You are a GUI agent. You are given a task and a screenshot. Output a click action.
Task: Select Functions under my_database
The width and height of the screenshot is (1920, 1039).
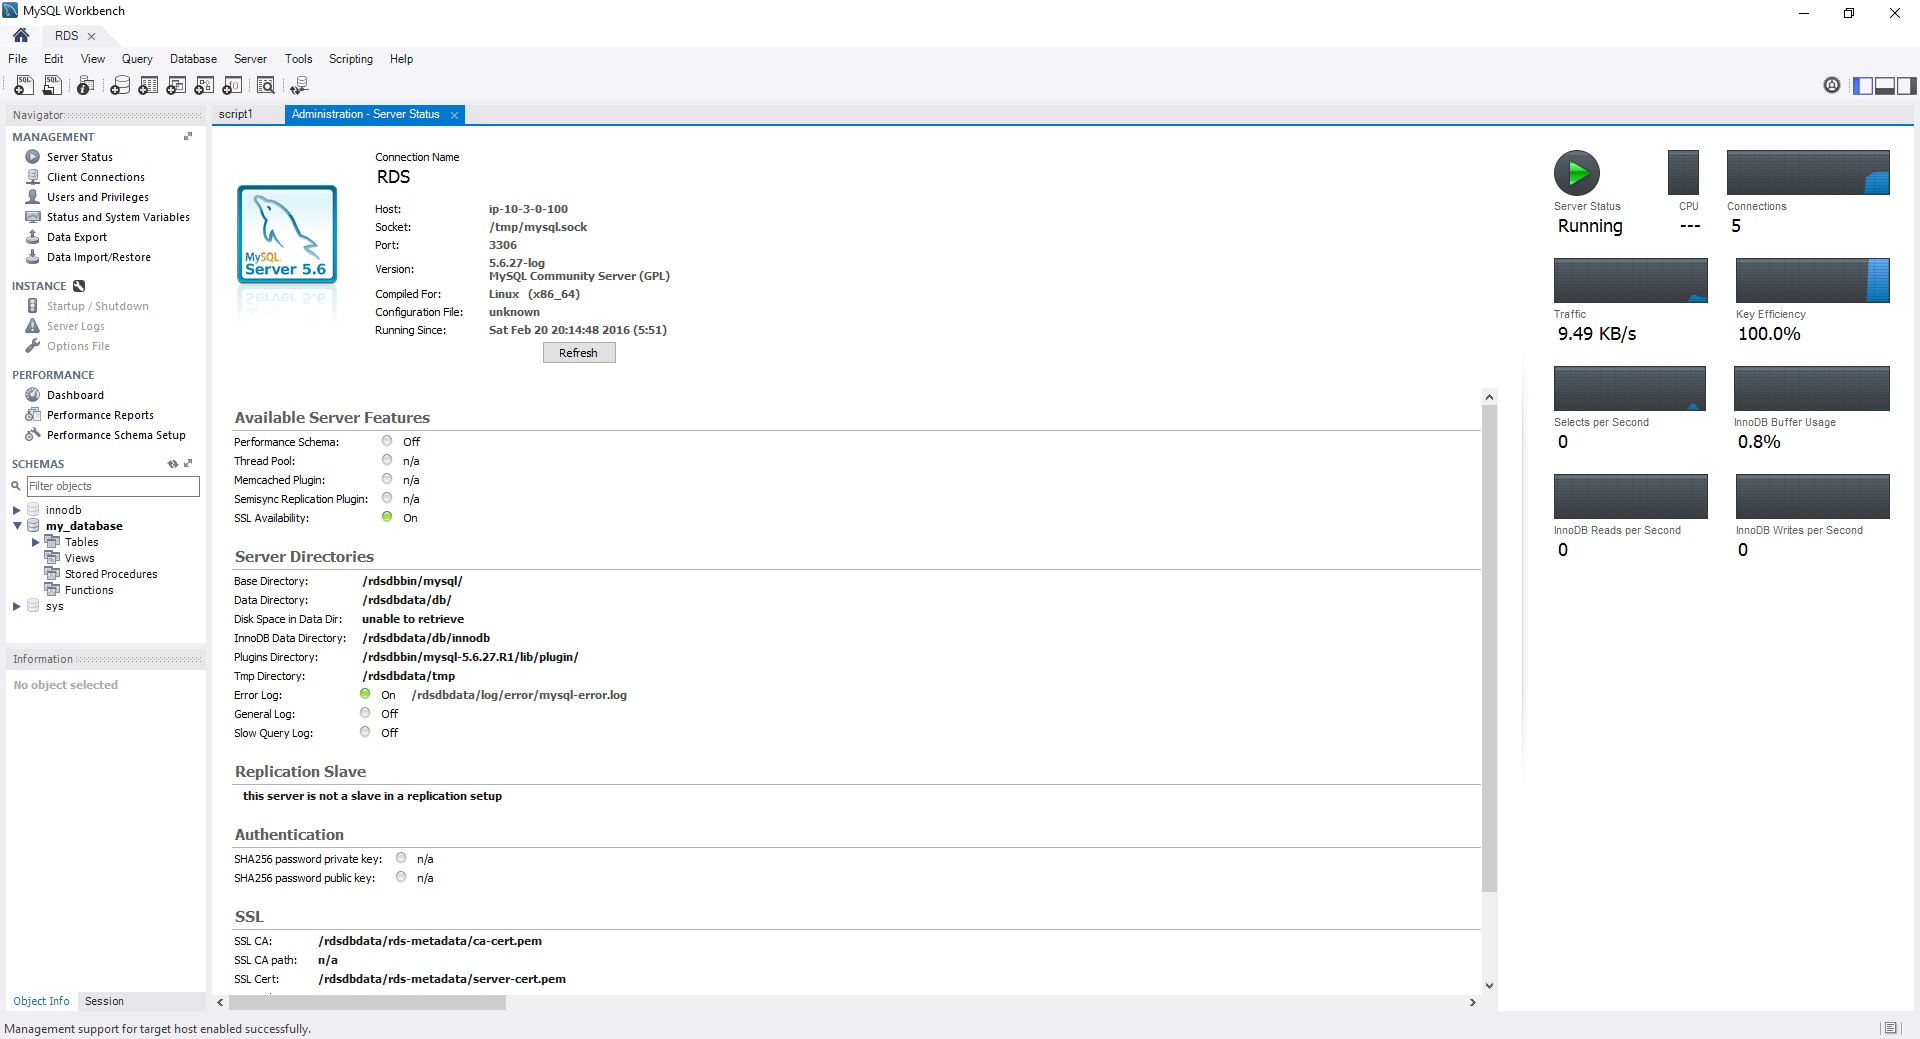click(89, 590)
